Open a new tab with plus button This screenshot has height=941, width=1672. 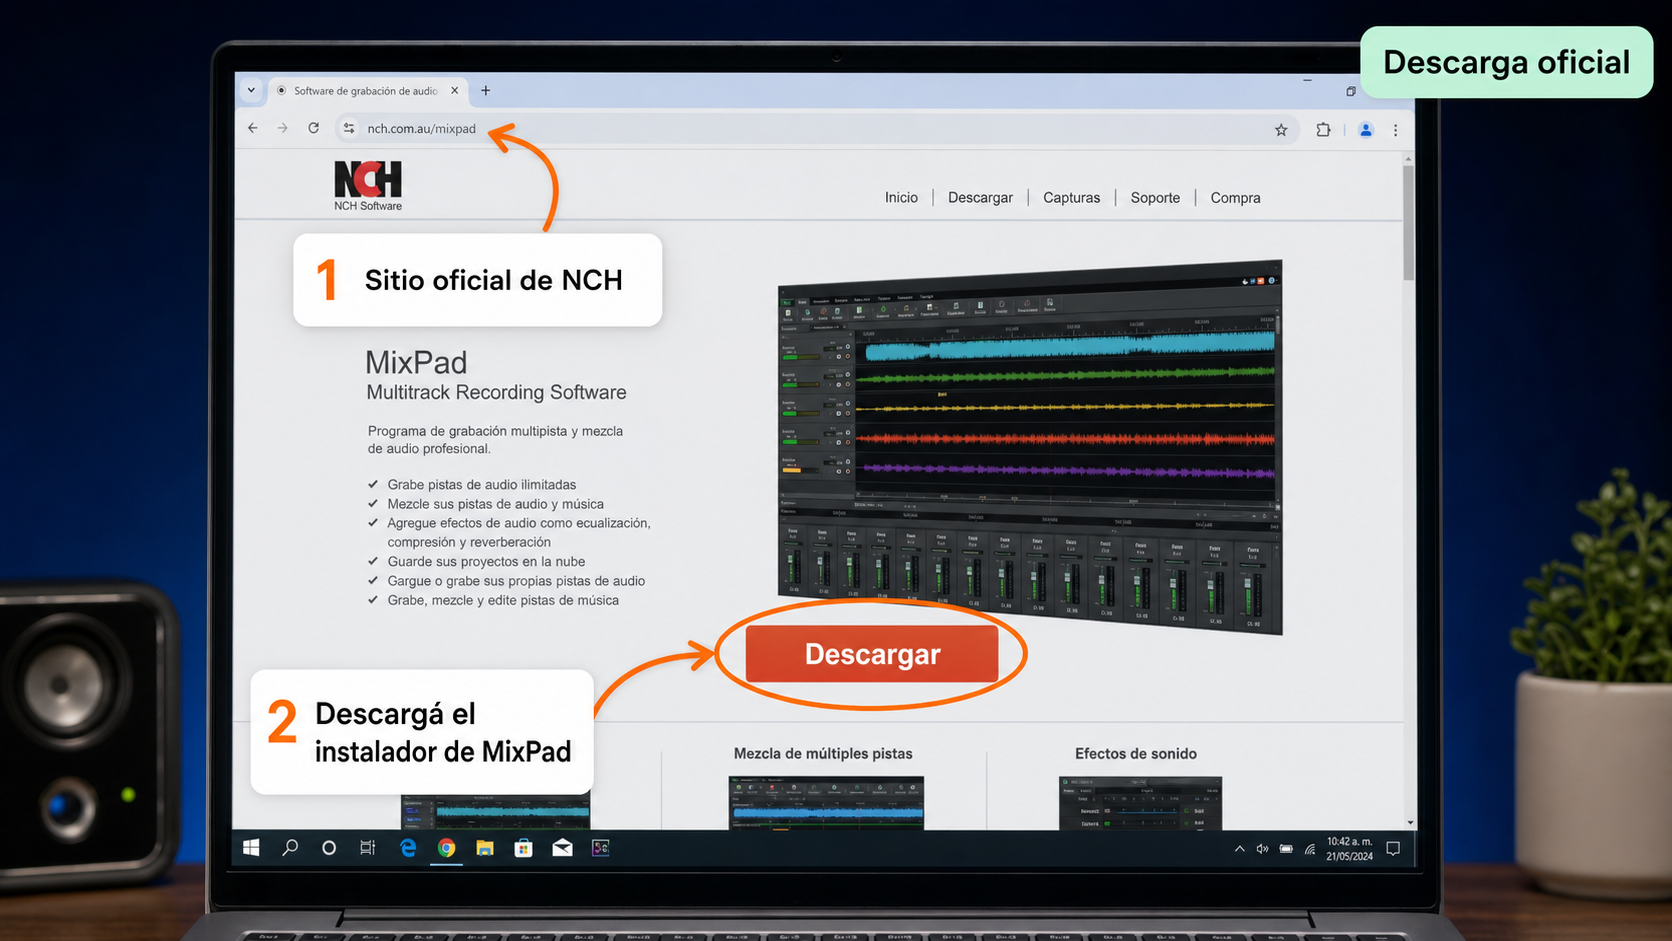coord(486,90)
